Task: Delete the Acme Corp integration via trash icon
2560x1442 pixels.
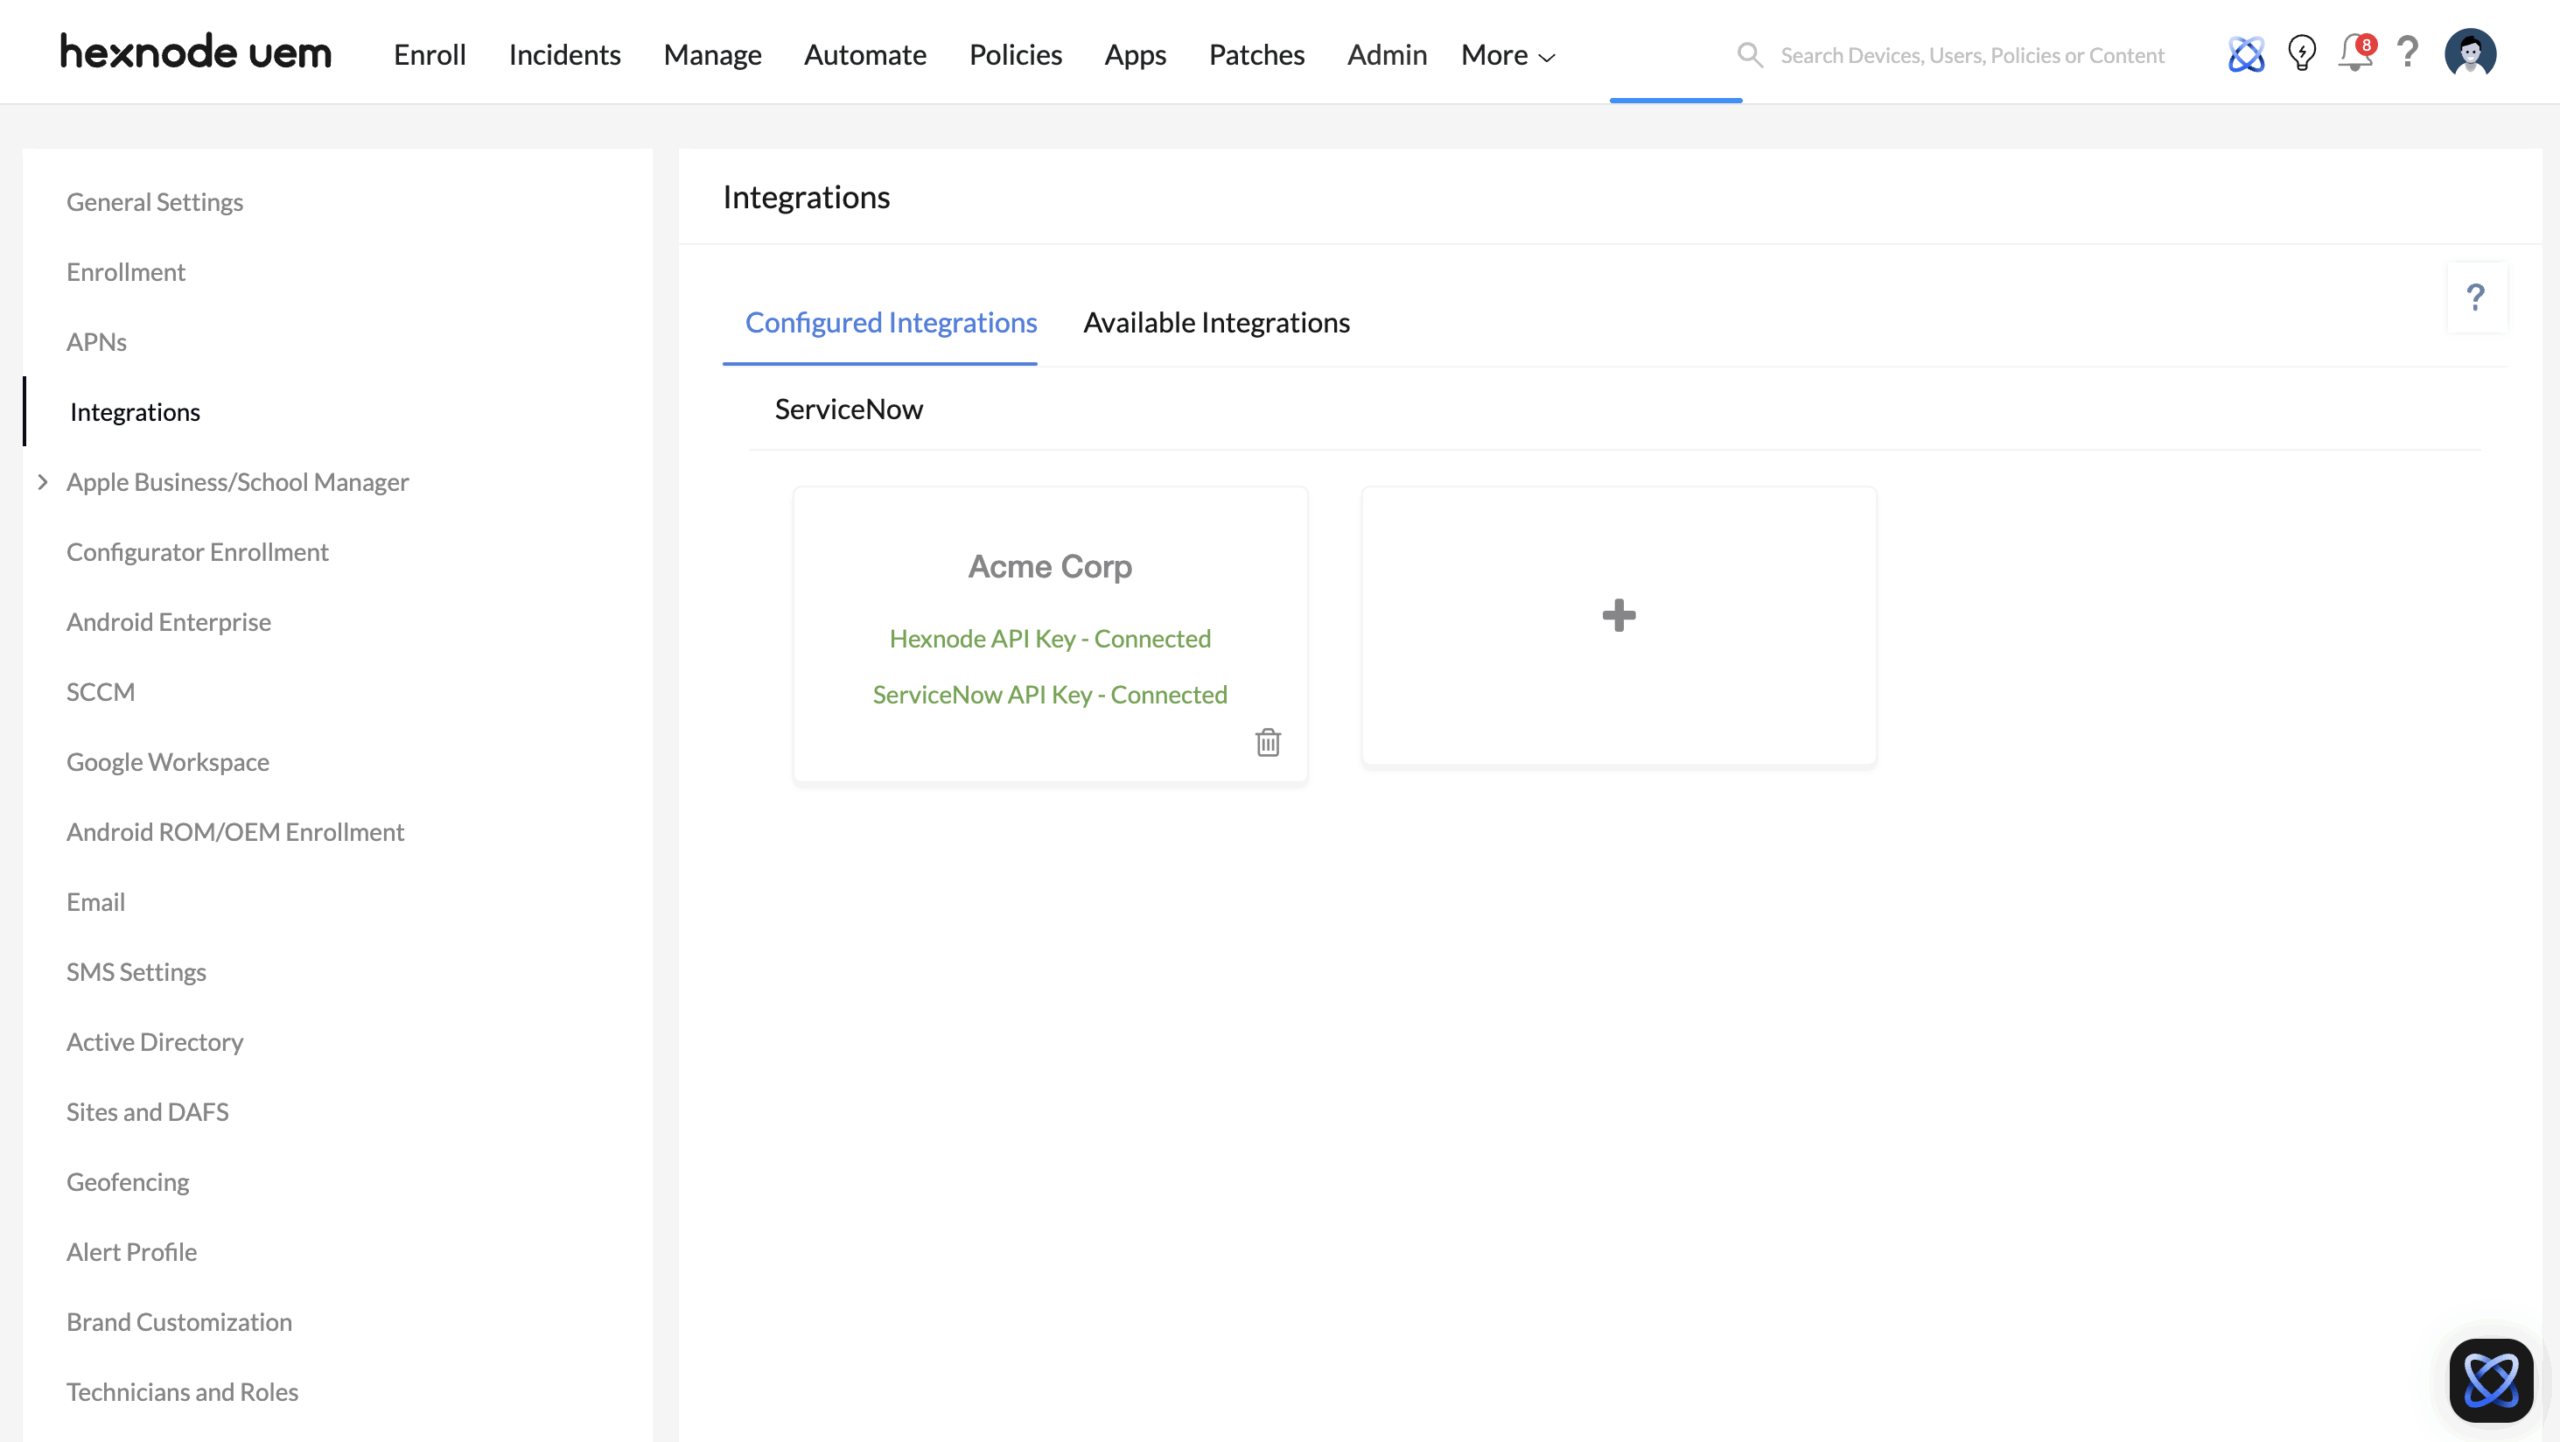Action: coord(1268,742)
